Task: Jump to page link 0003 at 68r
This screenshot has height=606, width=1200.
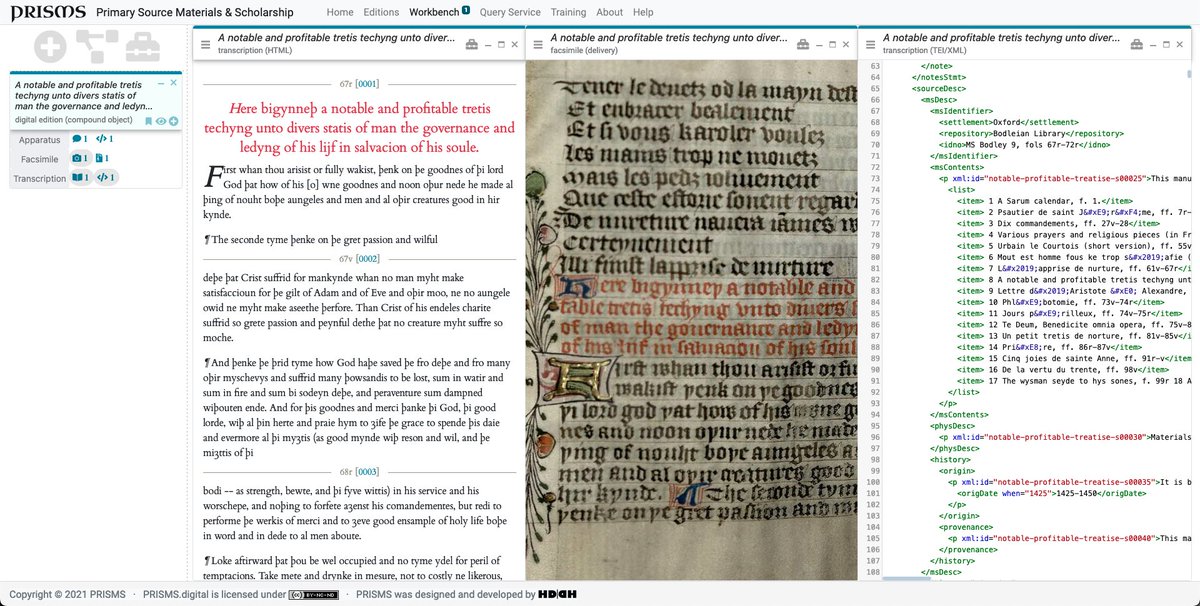Action: 368,471
